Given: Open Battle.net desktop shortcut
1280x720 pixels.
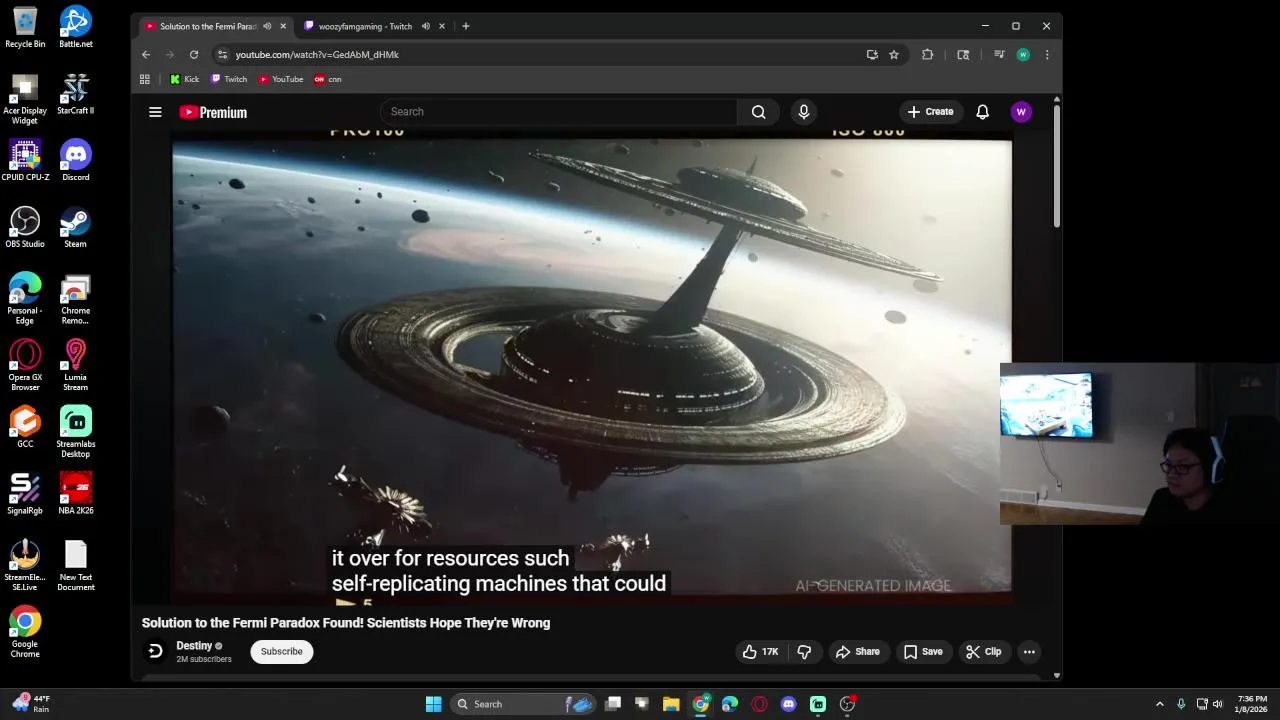Looking at the screenshot, I should coord(75,27).
